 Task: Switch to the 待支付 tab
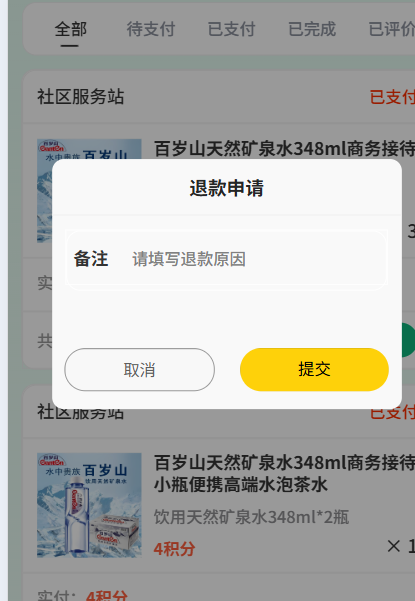click(151, 30)
